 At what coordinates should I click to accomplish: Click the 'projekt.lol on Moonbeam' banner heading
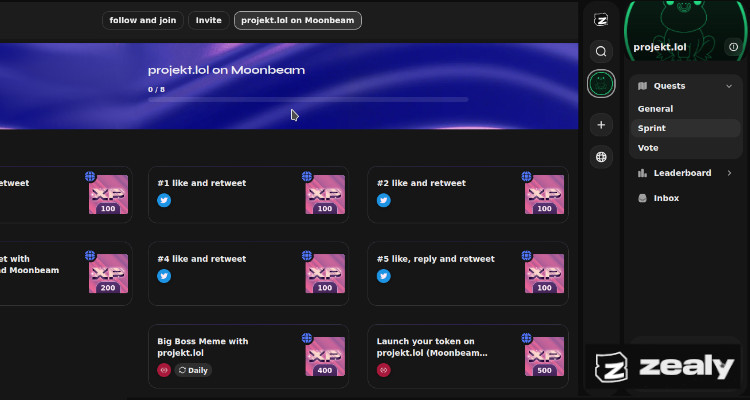pyautogui.click(x=226, y=70)
